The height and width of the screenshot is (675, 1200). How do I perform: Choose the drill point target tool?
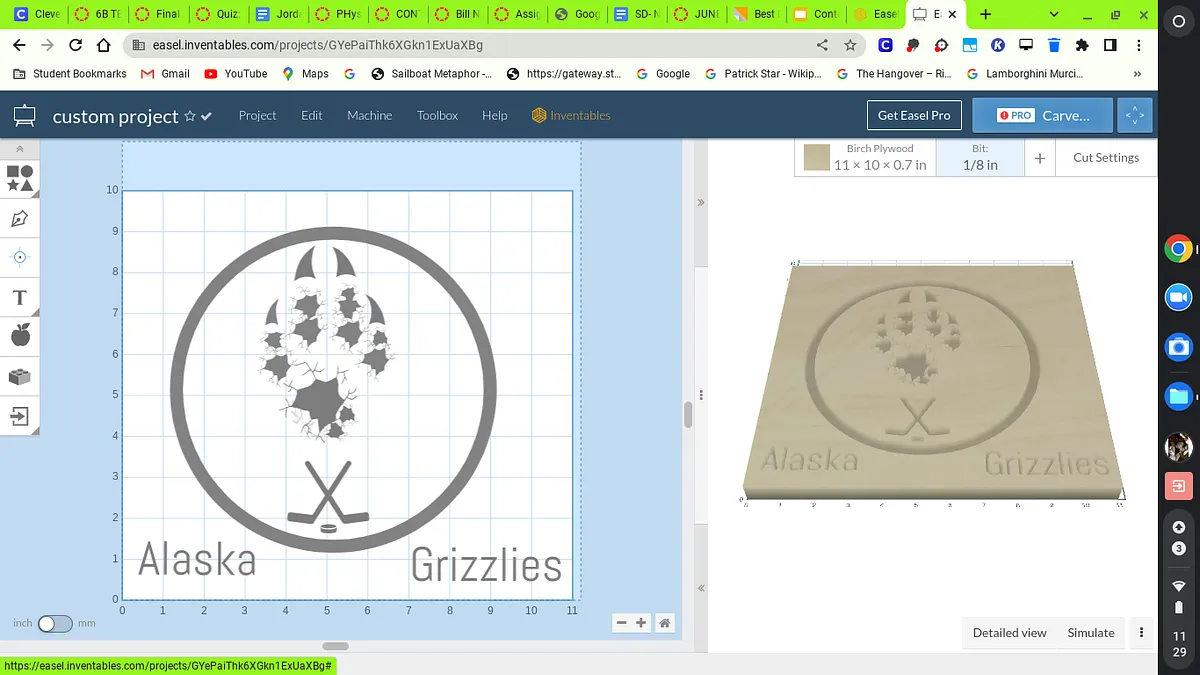(20, 257)
